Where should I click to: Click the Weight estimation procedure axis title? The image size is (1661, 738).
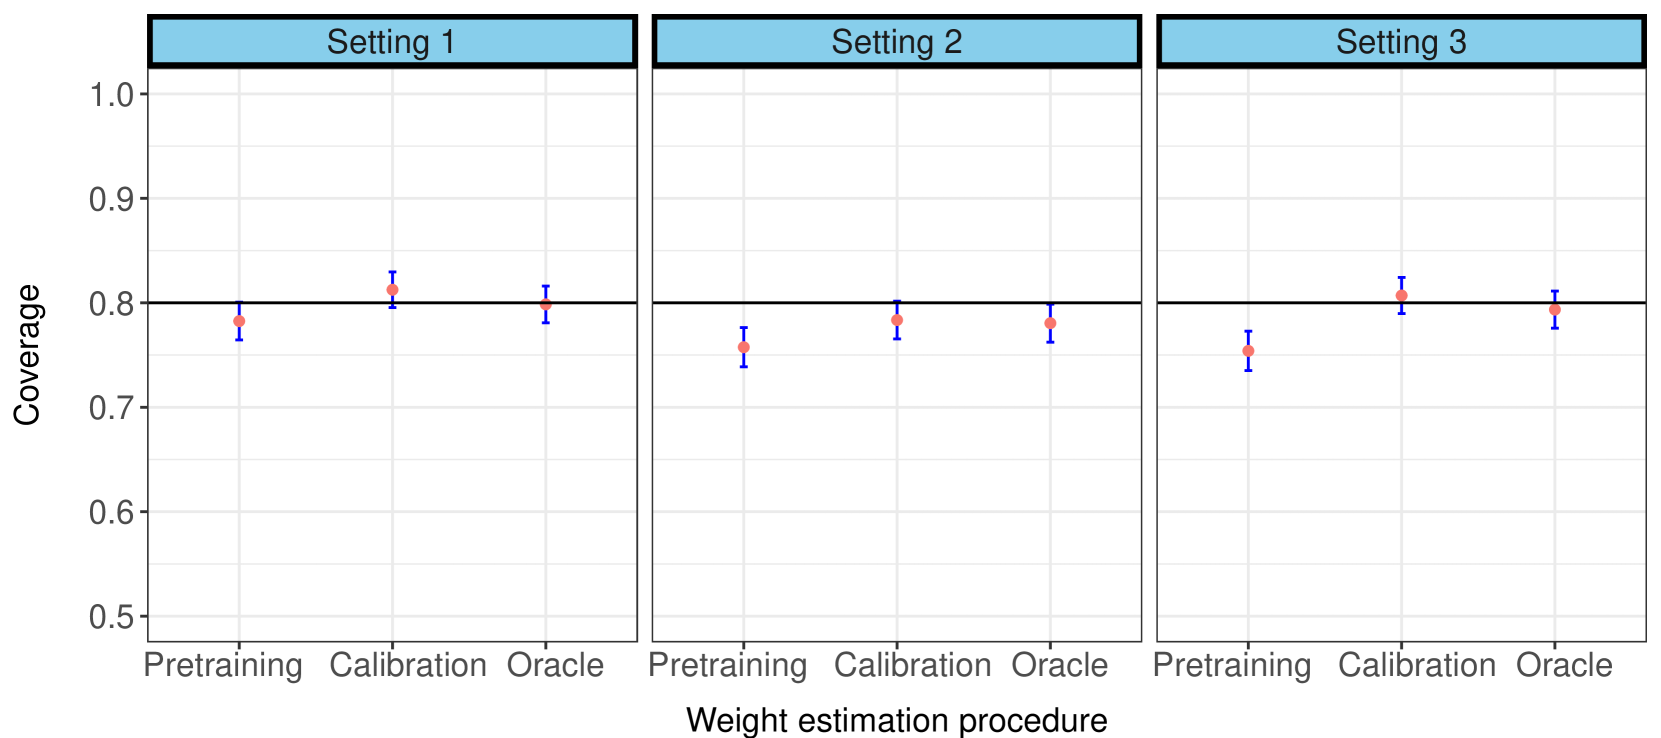click(x=896, y=719)
